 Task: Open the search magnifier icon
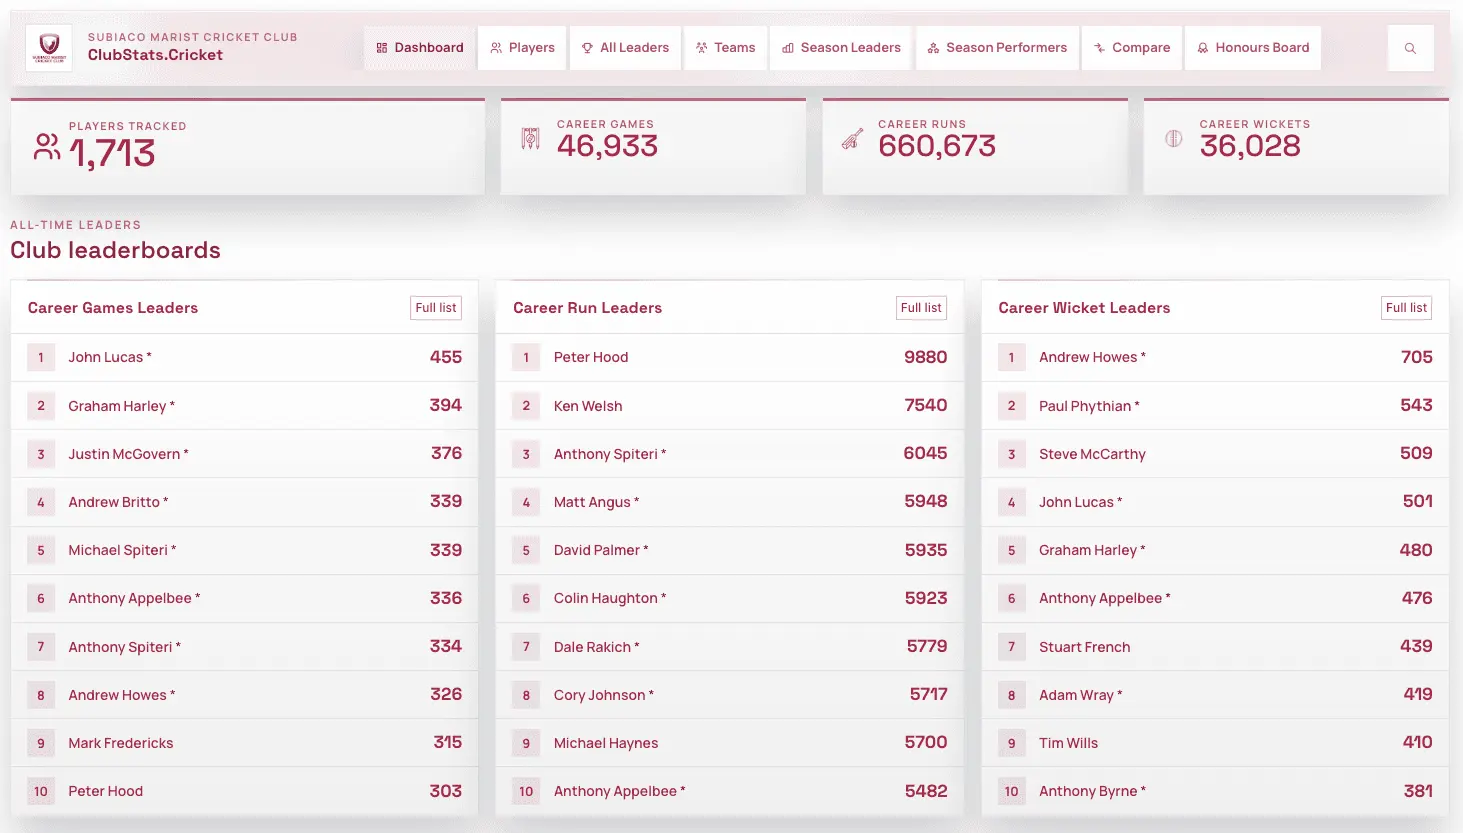coord(1410,48)
